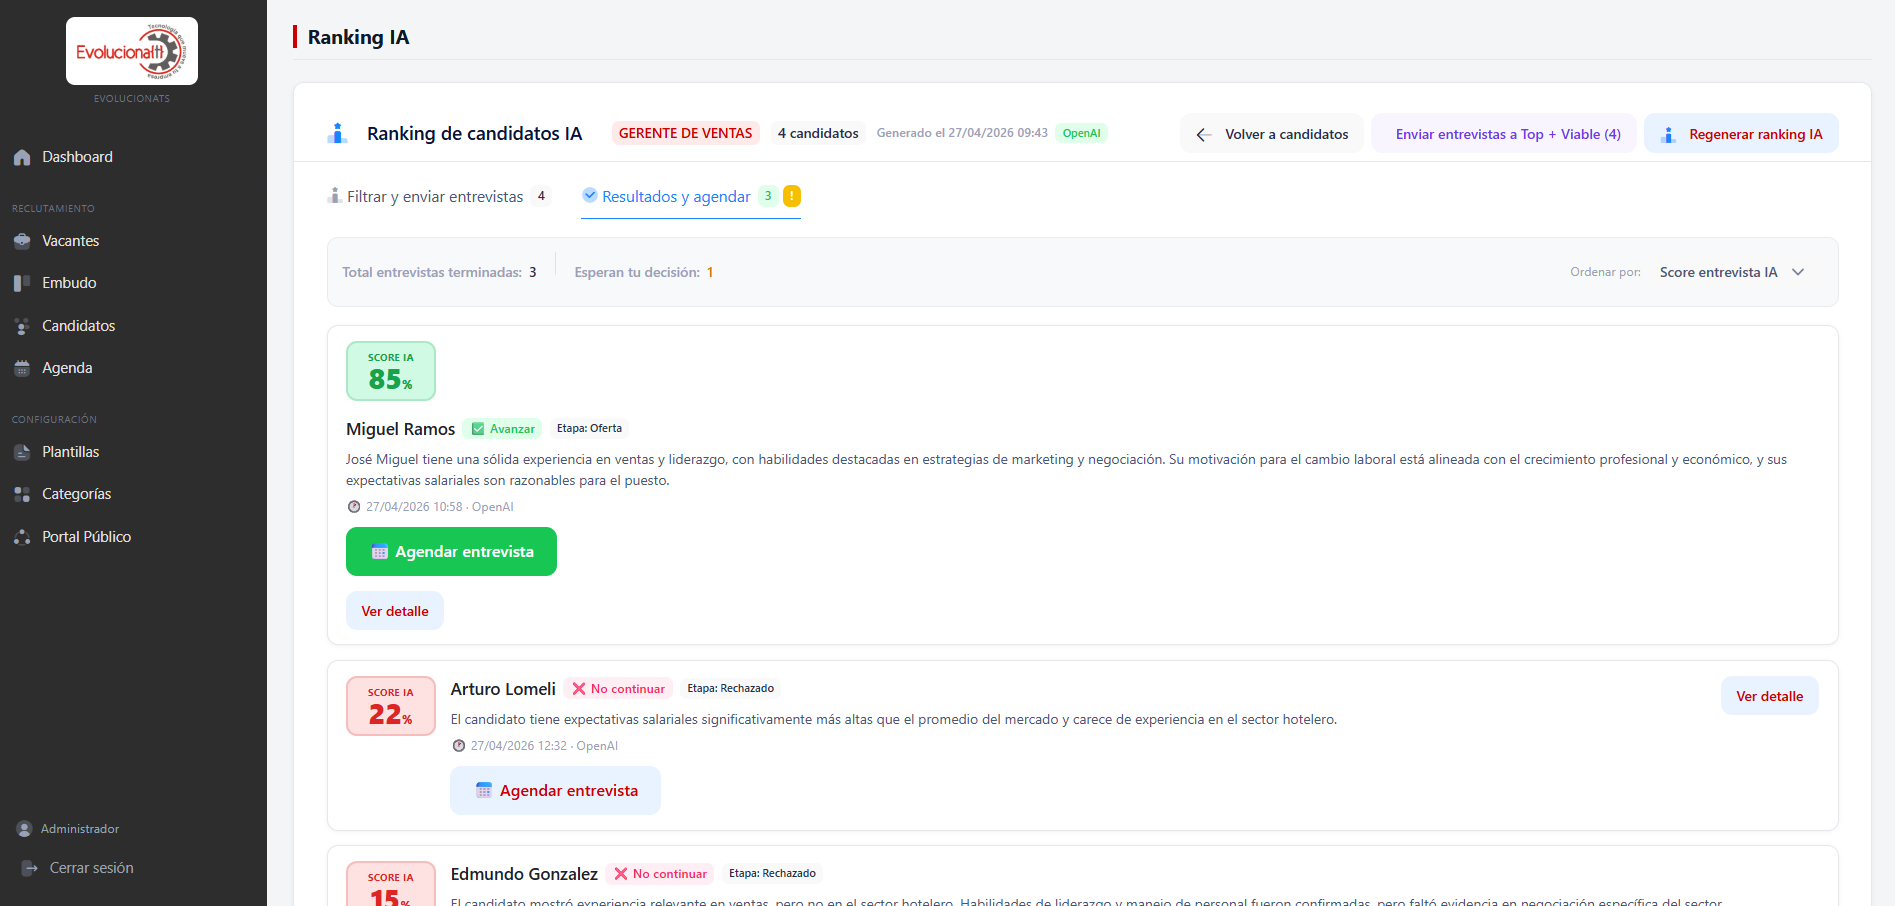This screenshot has width=1895, height=906.
Task: Click the Agenda calendar icon
Action: pos(22,368)
